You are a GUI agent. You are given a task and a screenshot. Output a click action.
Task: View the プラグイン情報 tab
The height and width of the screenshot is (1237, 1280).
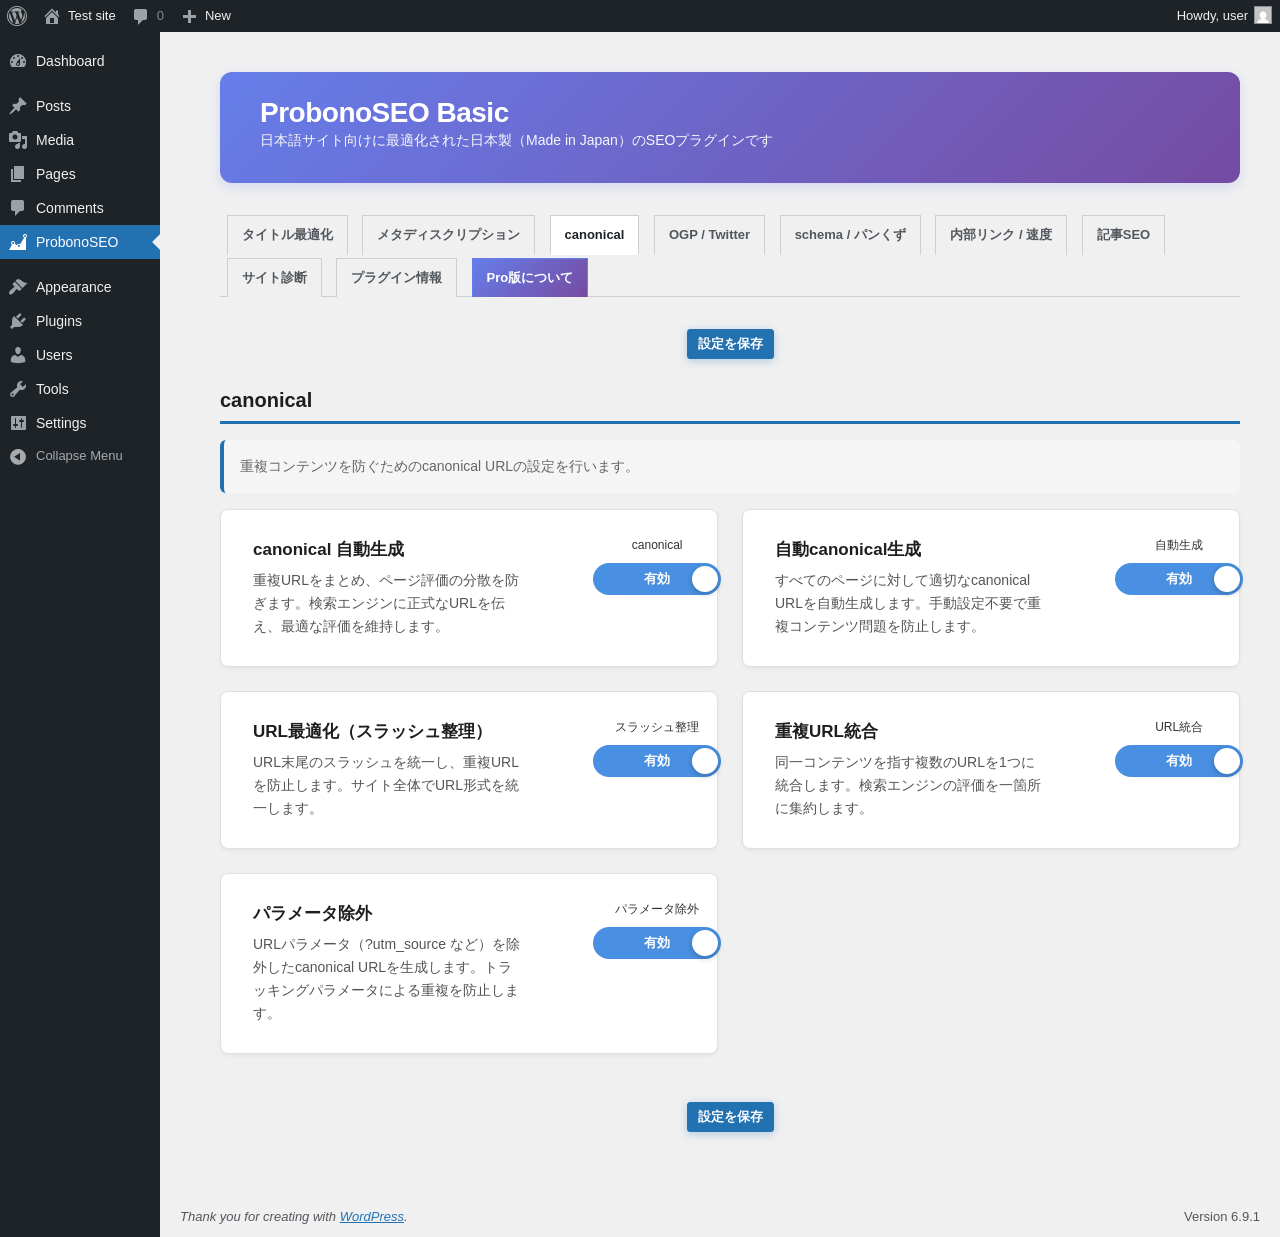click(x=396, y=278)
